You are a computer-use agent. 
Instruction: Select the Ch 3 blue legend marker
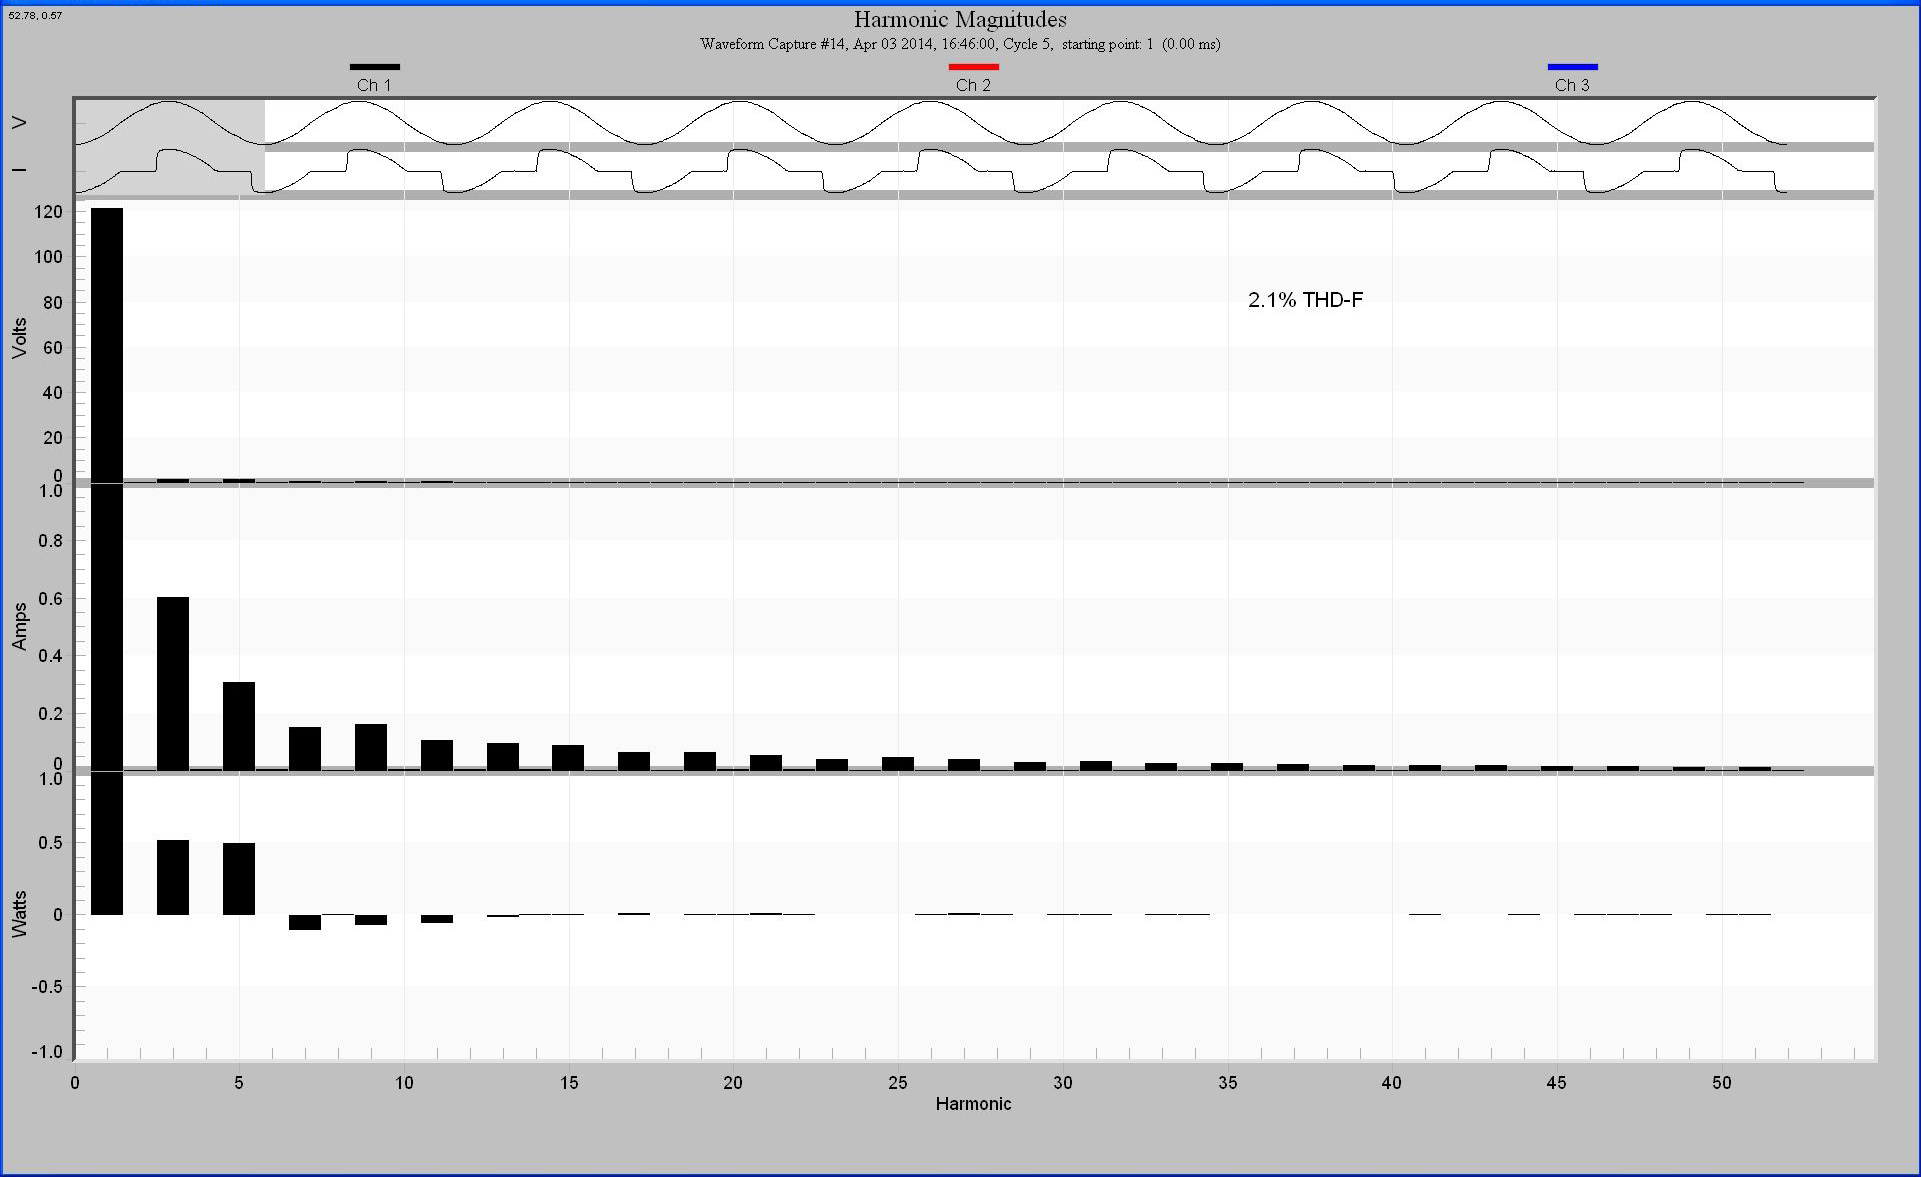pos(1574,66)
